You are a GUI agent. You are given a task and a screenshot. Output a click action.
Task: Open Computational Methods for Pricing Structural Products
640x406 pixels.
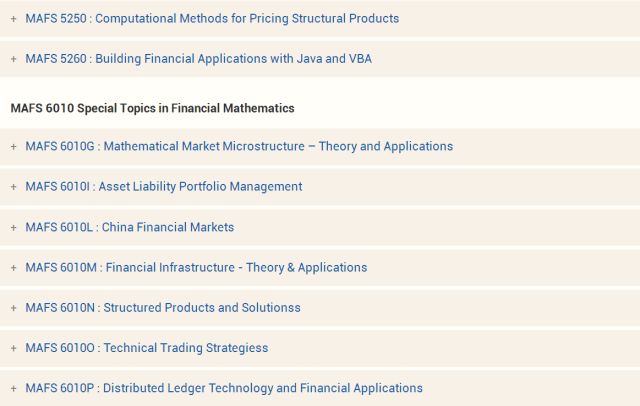click(212, 18)
